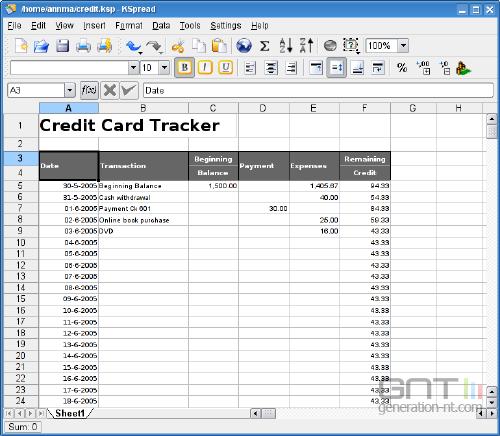Click the function f(x) button

pyautogui.click(x=89, y=90)
